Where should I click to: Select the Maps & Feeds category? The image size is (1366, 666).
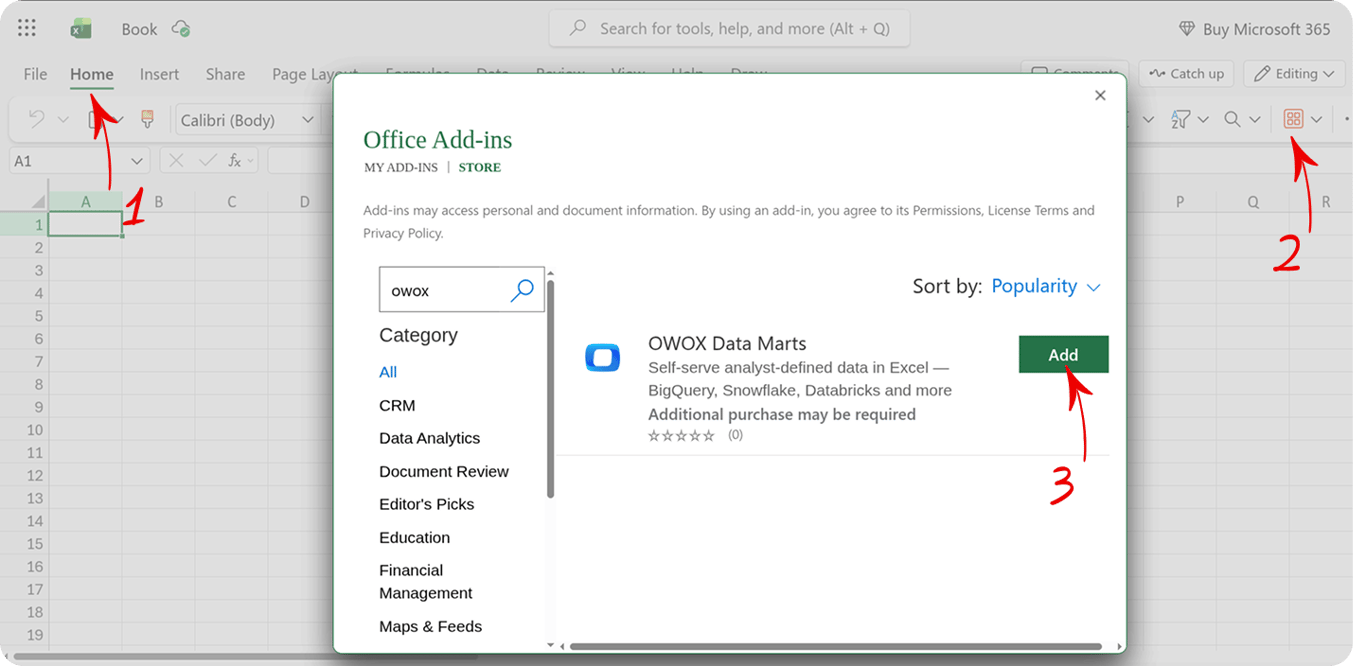tap(431, 627)
